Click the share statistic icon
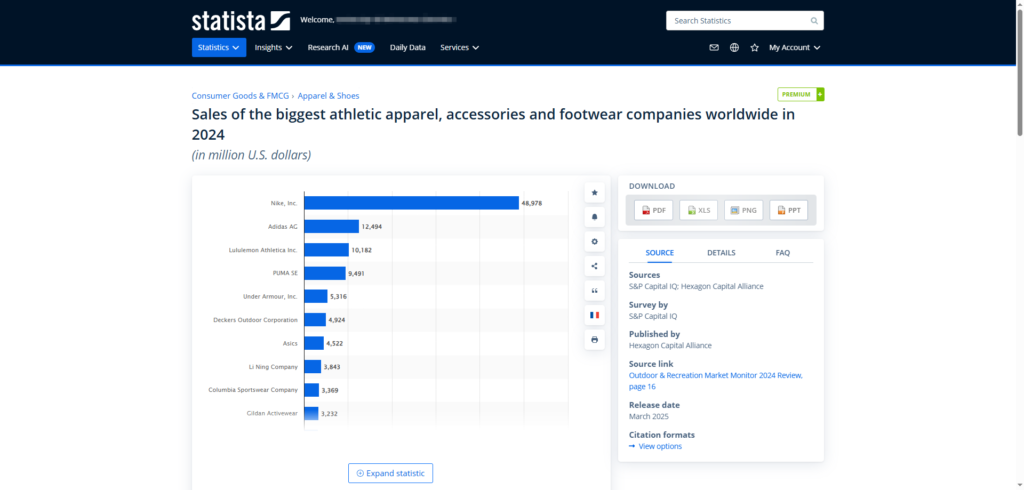The height and width of the screenshot is (490, 1024). point(595,266)
